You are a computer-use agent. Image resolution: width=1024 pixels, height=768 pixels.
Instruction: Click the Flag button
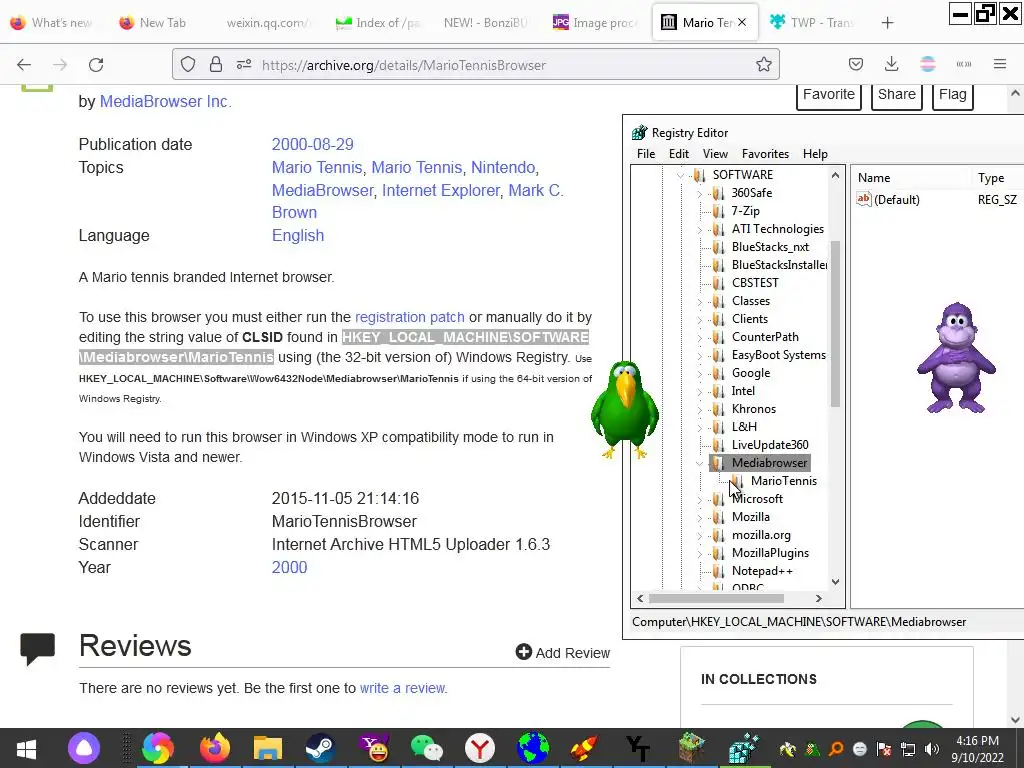(x=952, y=95)
